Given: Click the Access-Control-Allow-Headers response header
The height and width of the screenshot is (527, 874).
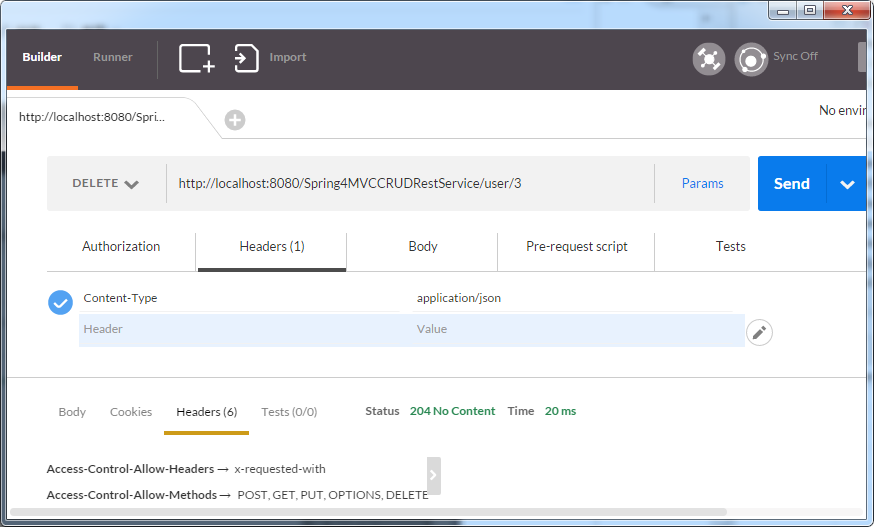Looking at the screenshot, I should click(x=130, y=469).
